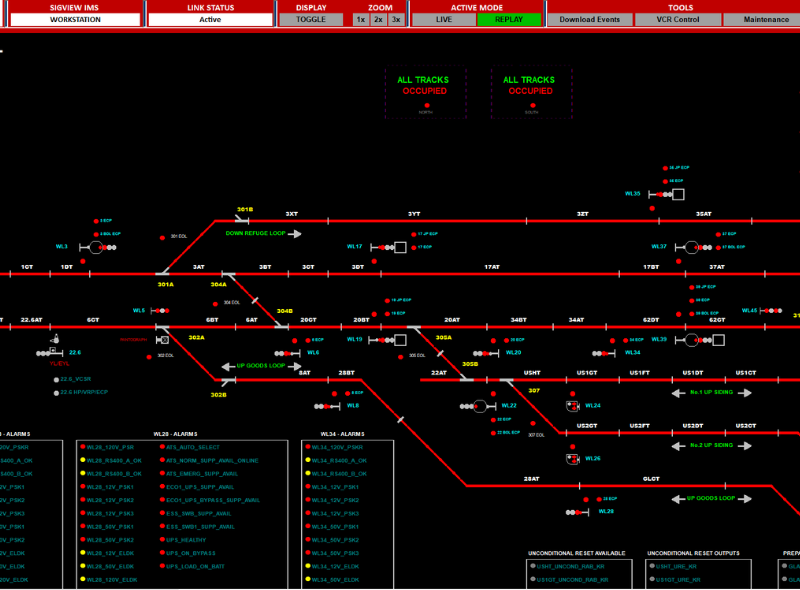This screenshot has height=590, width=800.
Task: Click the 34AT track section label
Action: point(576,320)
